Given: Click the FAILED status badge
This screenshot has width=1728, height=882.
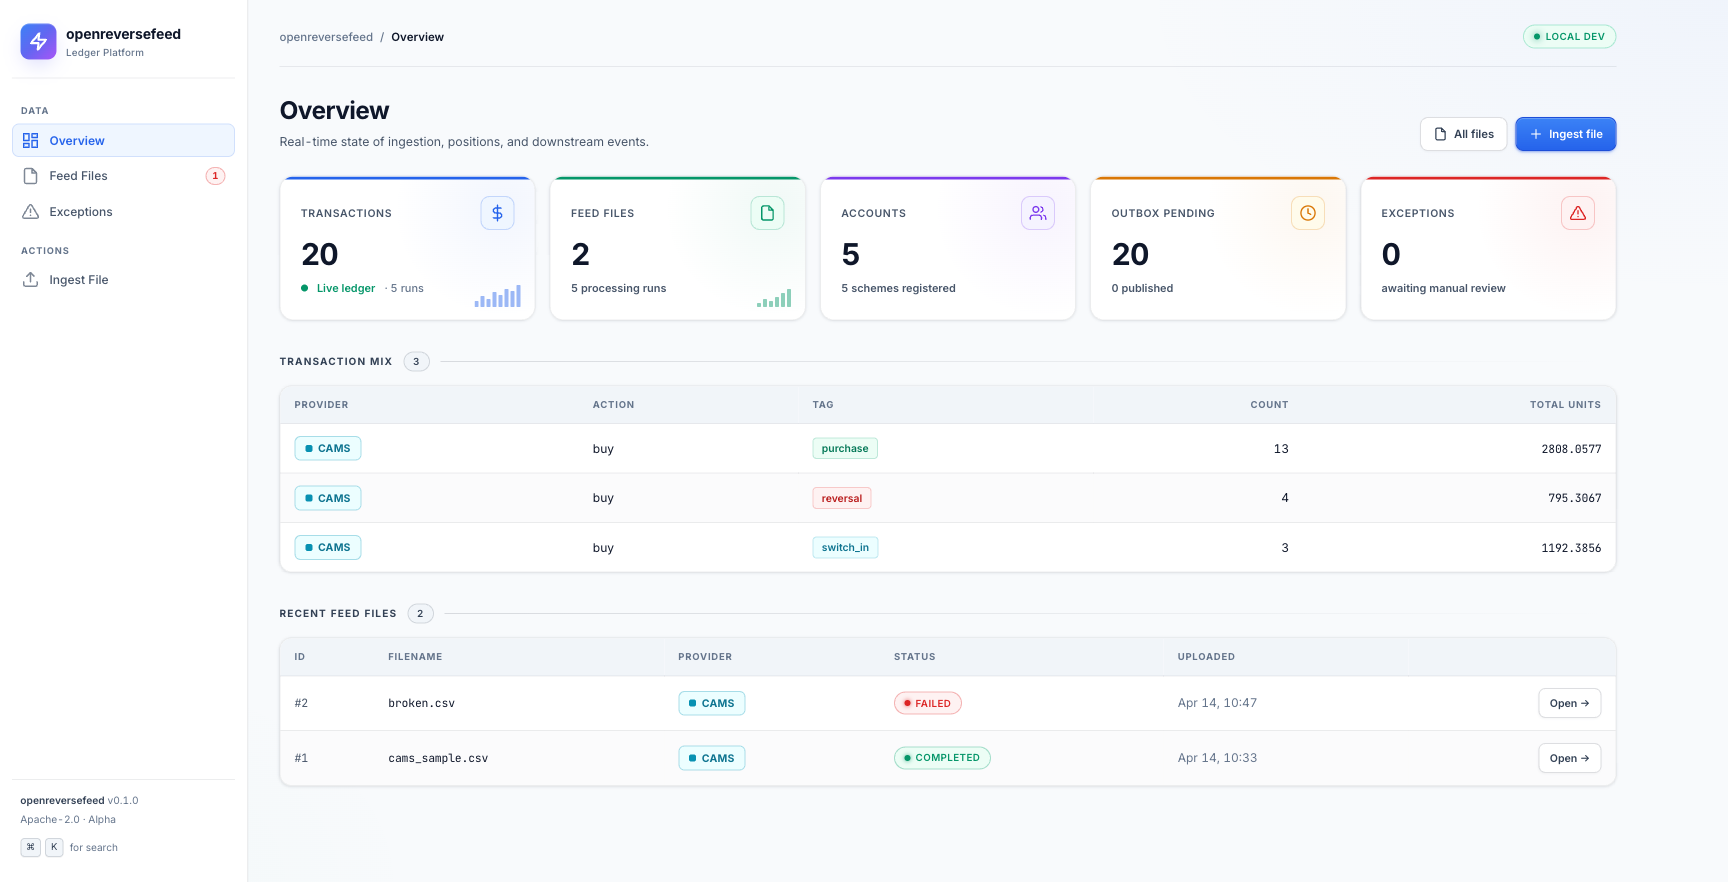Looking at the screenshot, I should pyautogui.click(x=927, y=703).
